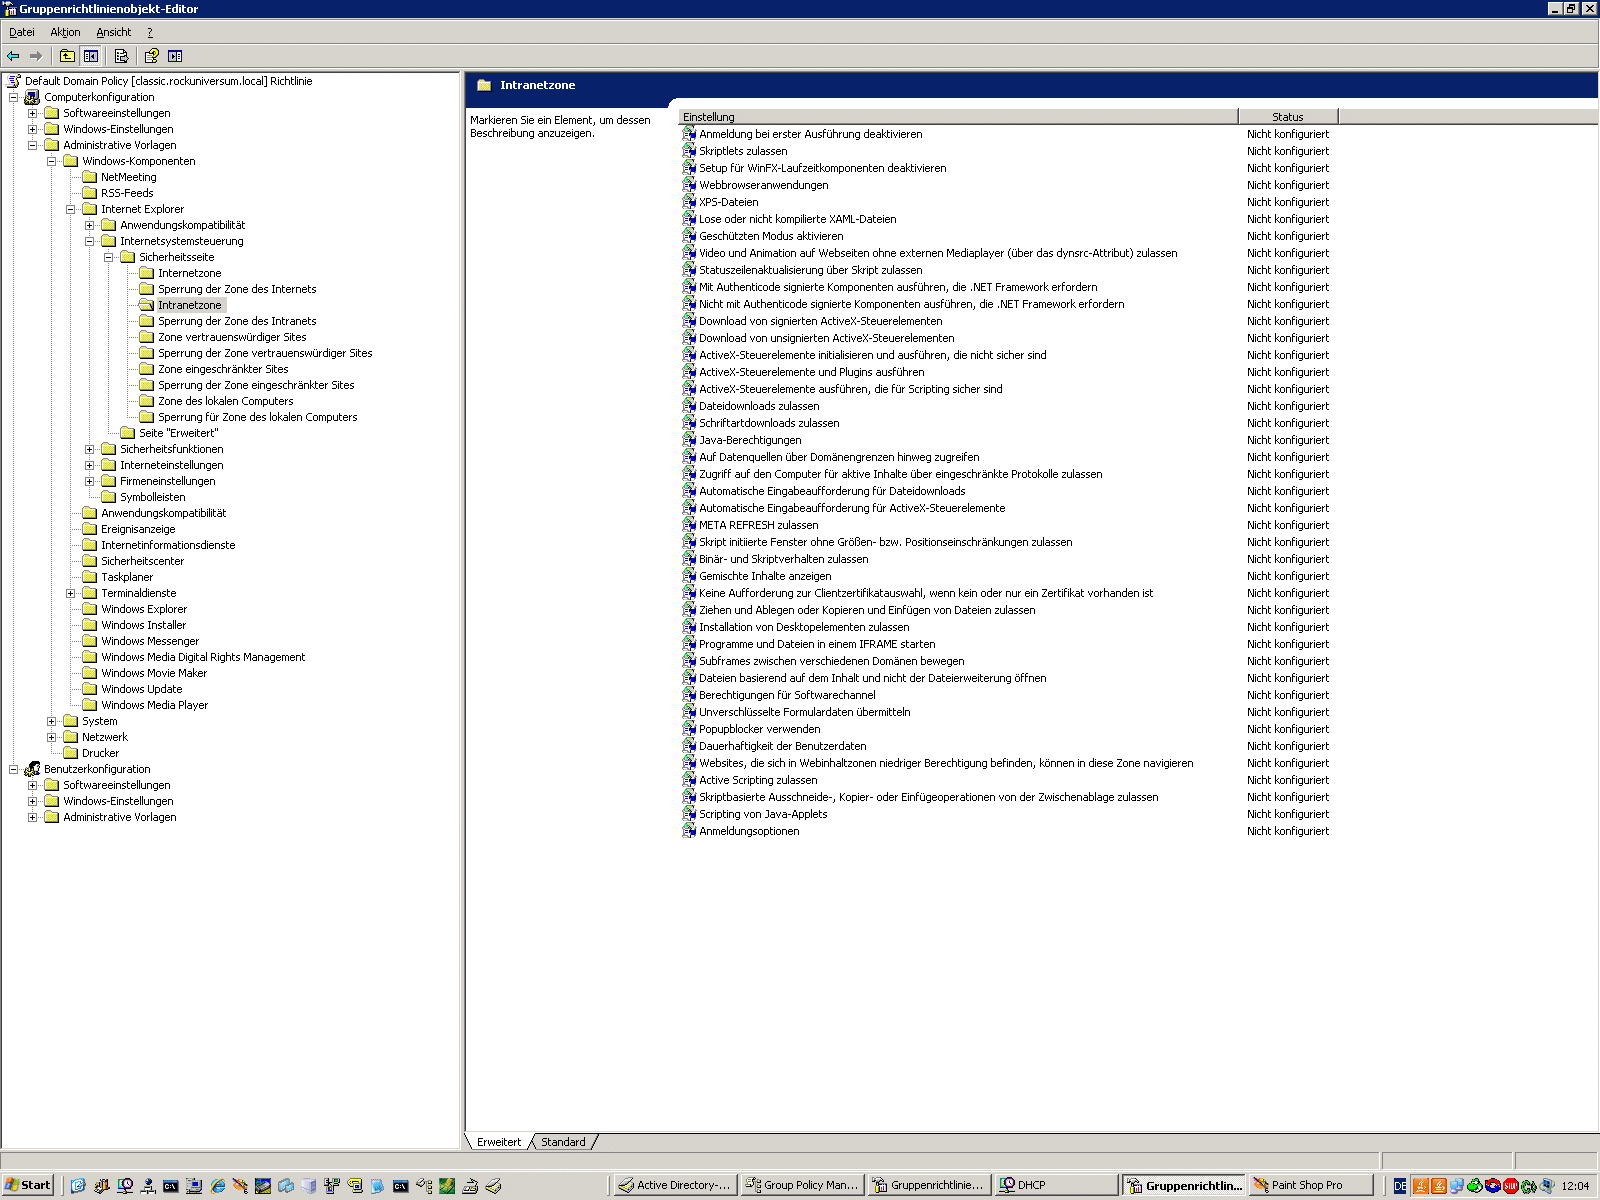Open first command prompt quick launch icon

171,1186
